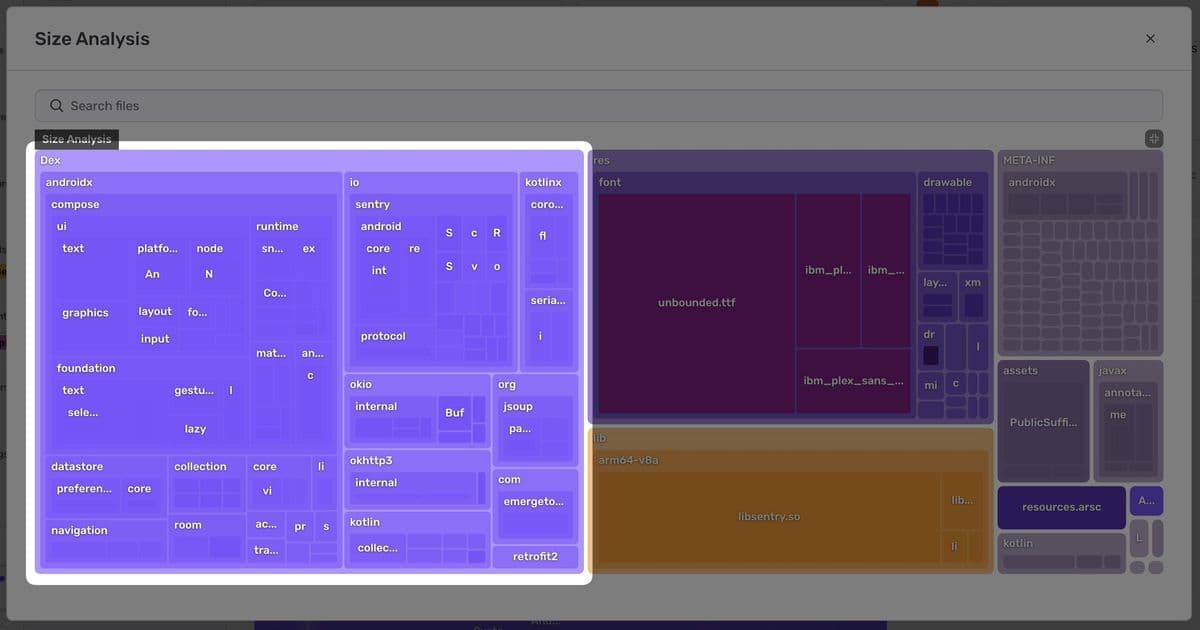Select the jsoup block under org
The image size is (1200, 630).
coord(518,407)
